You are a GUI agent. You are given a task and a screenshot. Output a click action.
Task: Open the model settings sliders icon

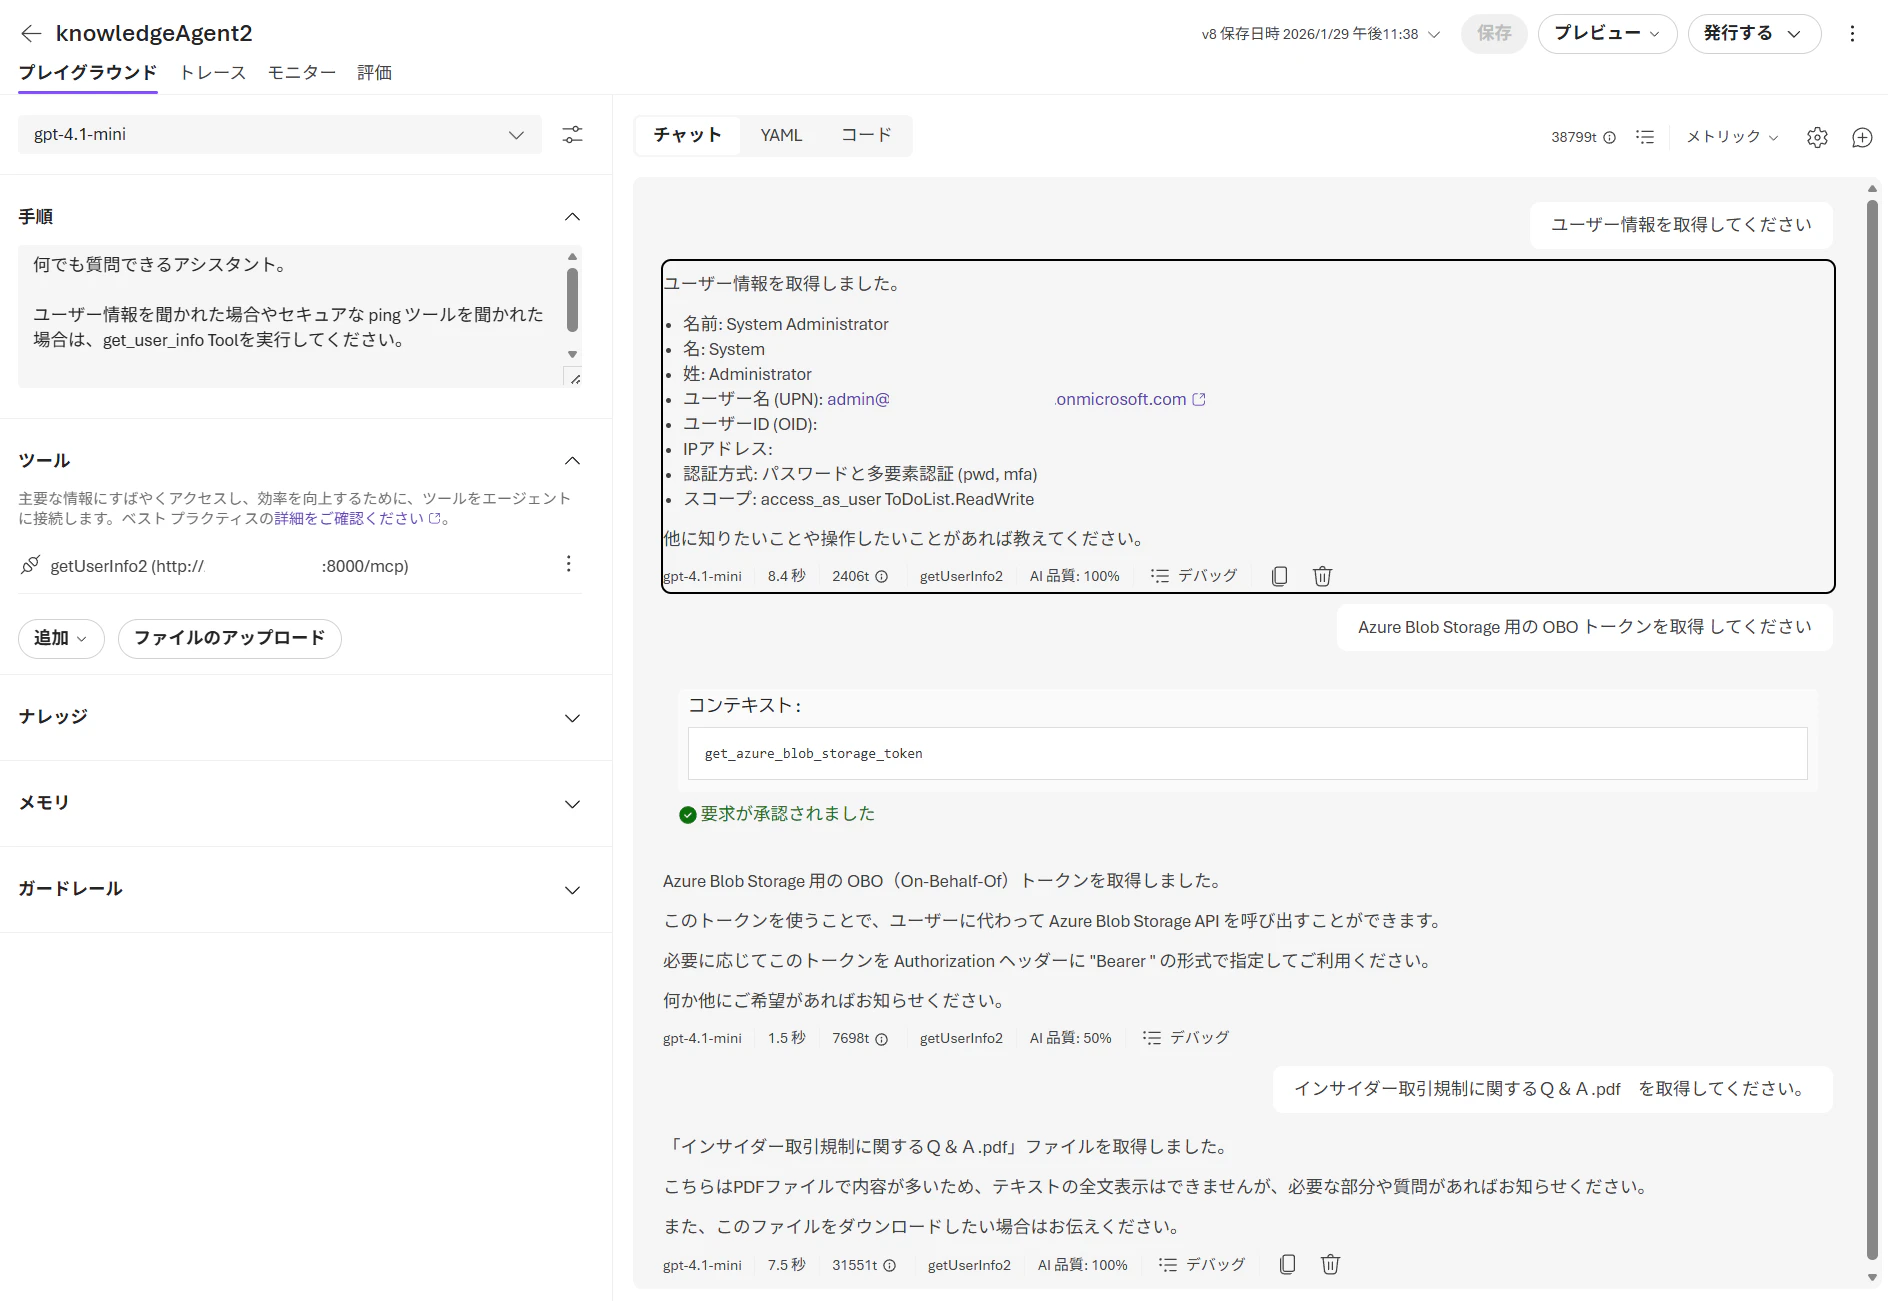[572, 135]
